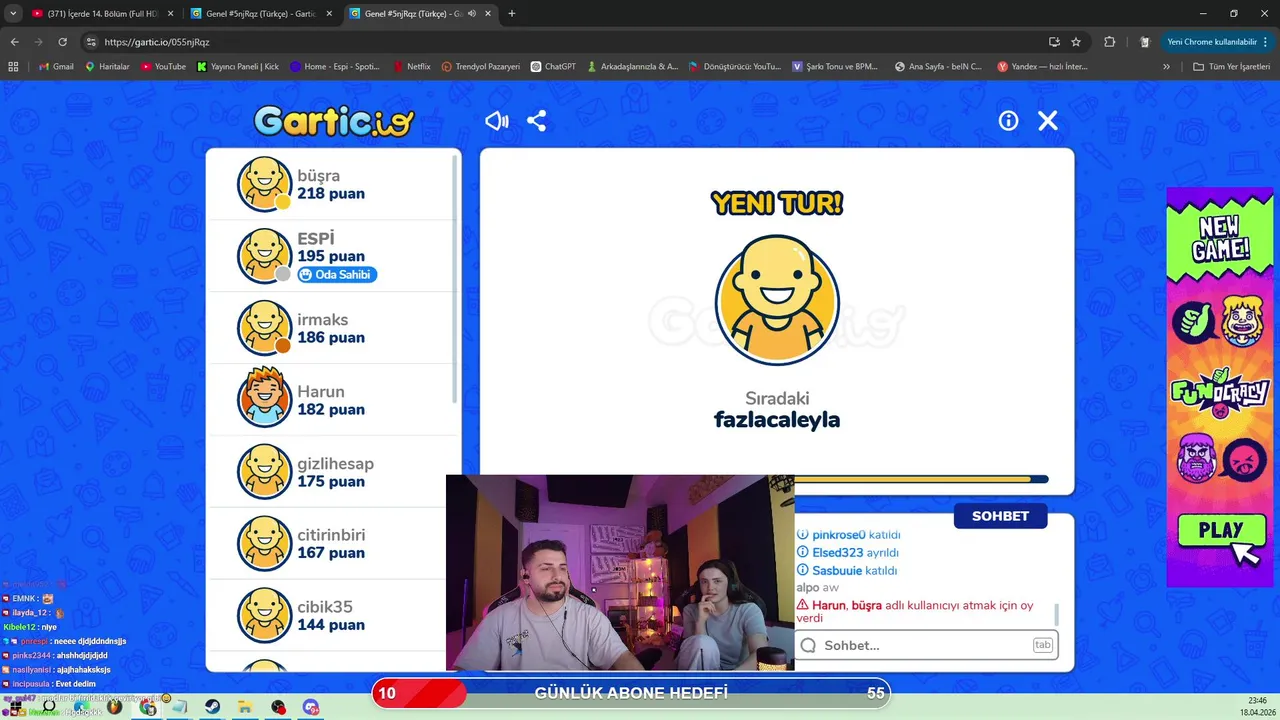Image resolution: width=1280 pixels, height=720 pixels.
Task: Open the room info icon
Action: tap(1008, 121)
